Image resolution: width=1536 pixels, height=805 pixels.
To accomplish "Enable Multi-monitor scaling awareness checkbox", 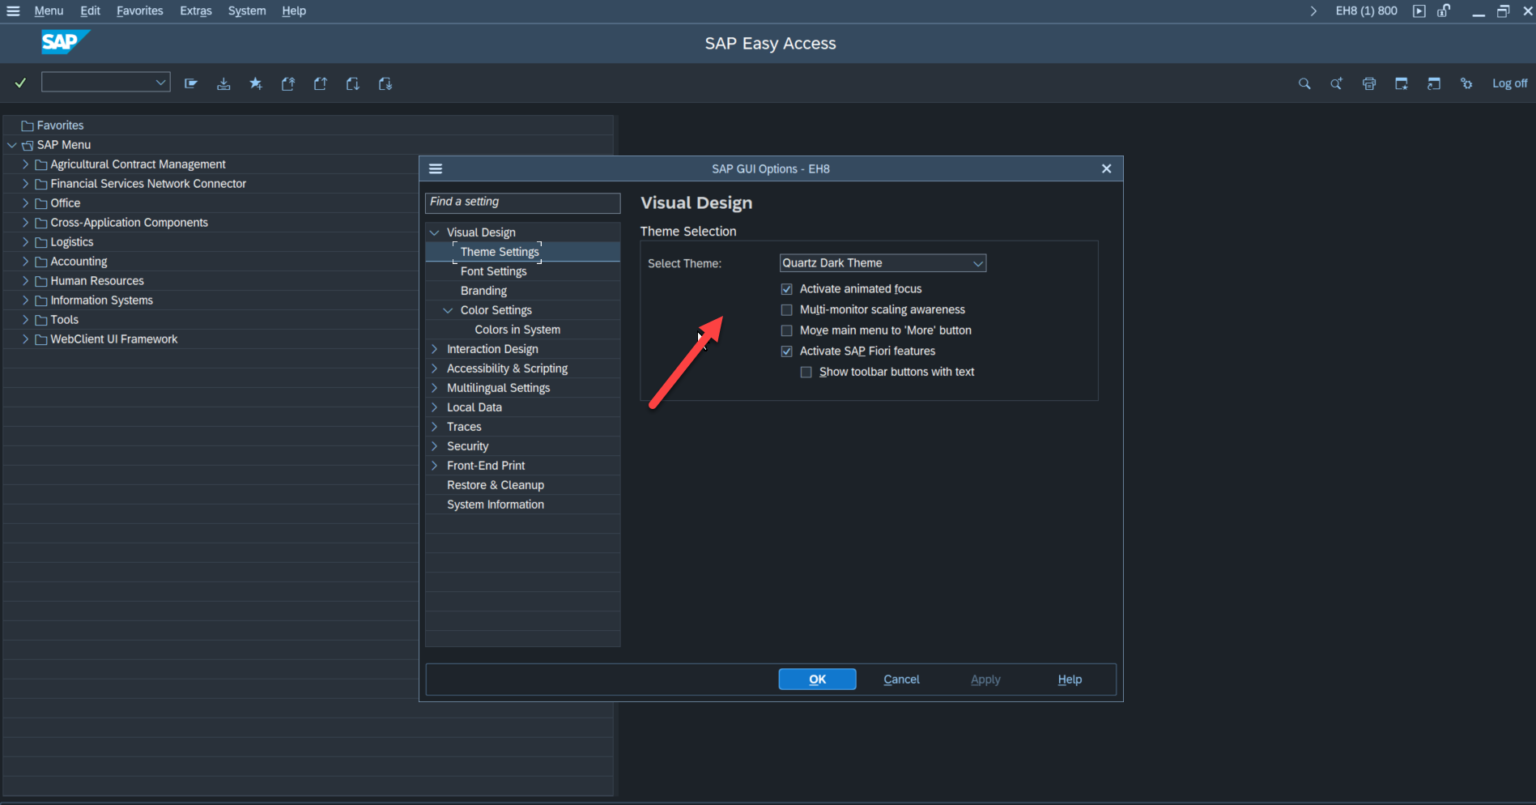I will click(x=787, y=310).
